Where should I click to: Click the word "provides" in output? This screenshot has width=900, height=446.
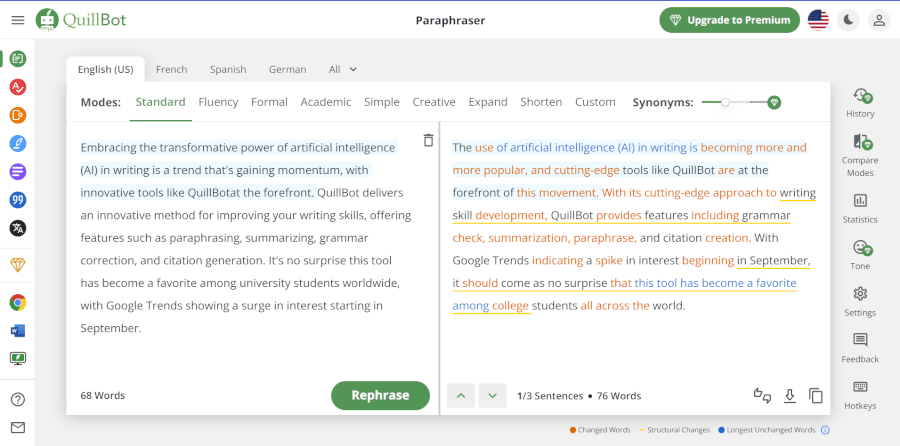[x=619, y=215]
